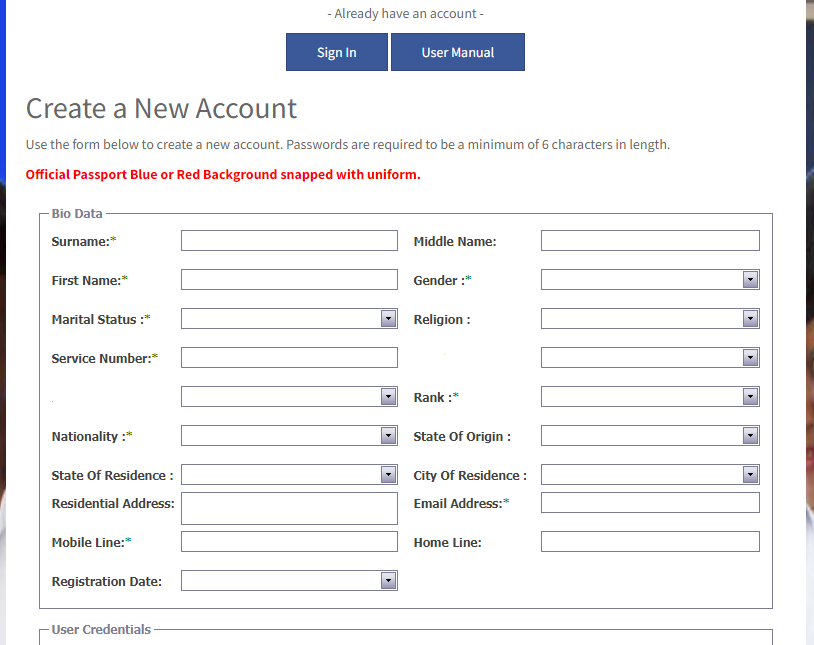Expand the Marital Status dropdown
The image size is (814, 645).
pyautogui.click(x=289, y=319)
